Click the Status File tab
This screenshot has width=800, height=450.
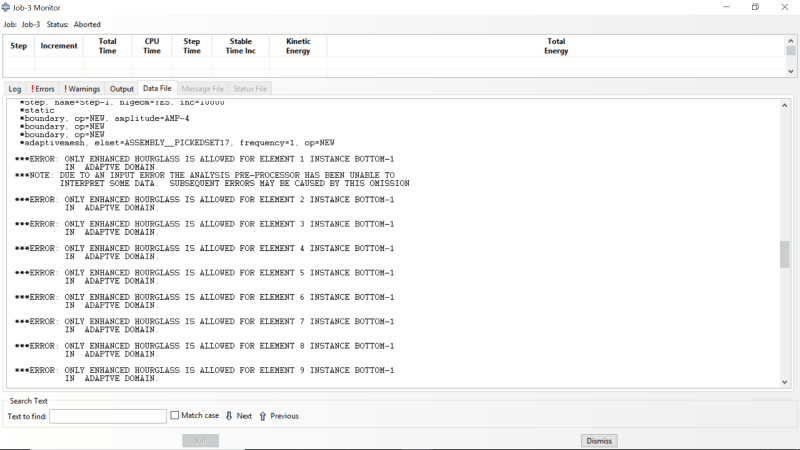click(250, 89)
